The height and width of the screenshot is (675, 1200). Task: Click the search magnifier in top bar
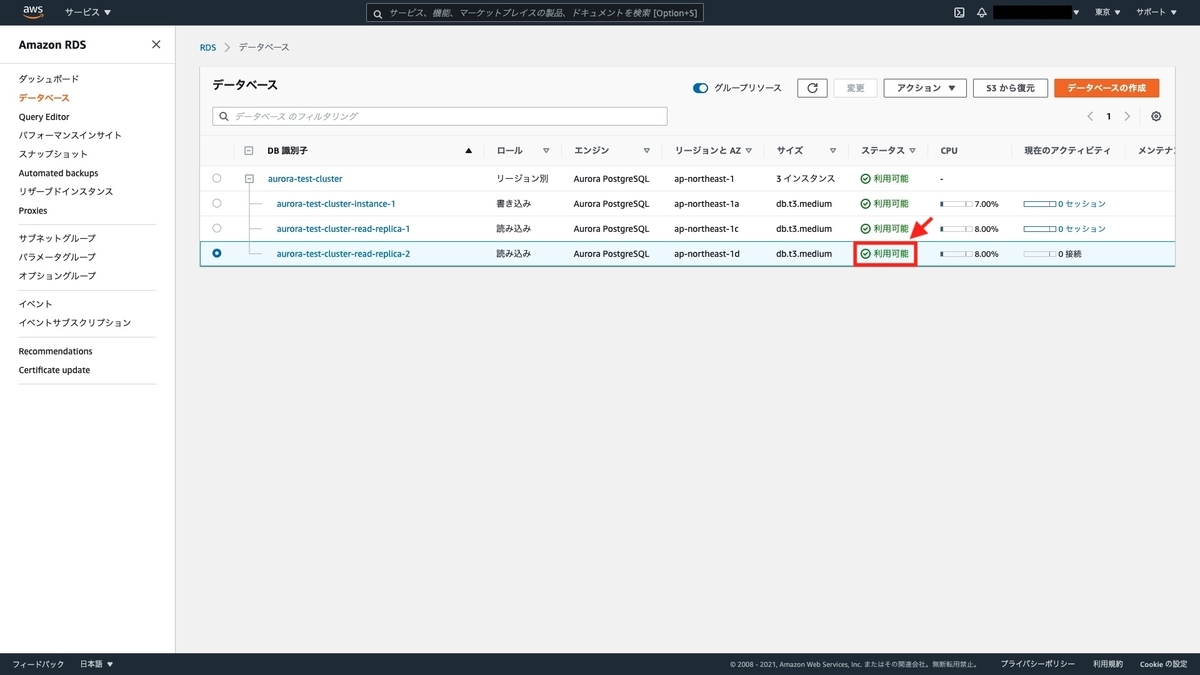pyautogui.click(x=378, y=13)
